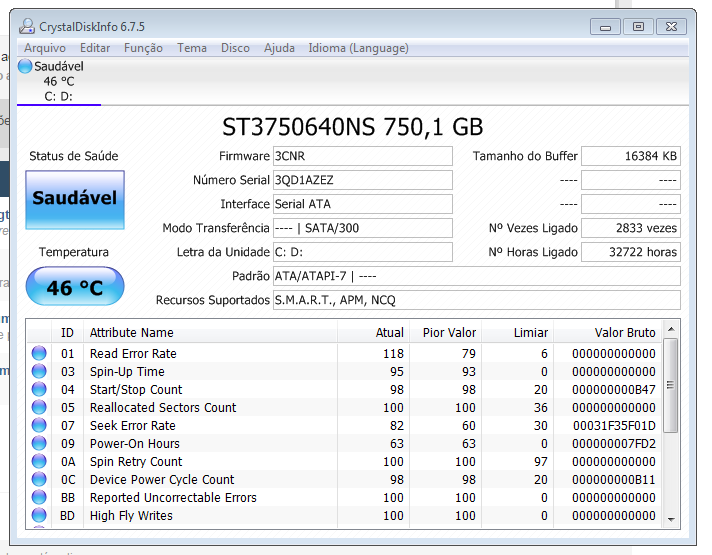Minimize the CrystalDiskInfo window

(x=605, y=27)
